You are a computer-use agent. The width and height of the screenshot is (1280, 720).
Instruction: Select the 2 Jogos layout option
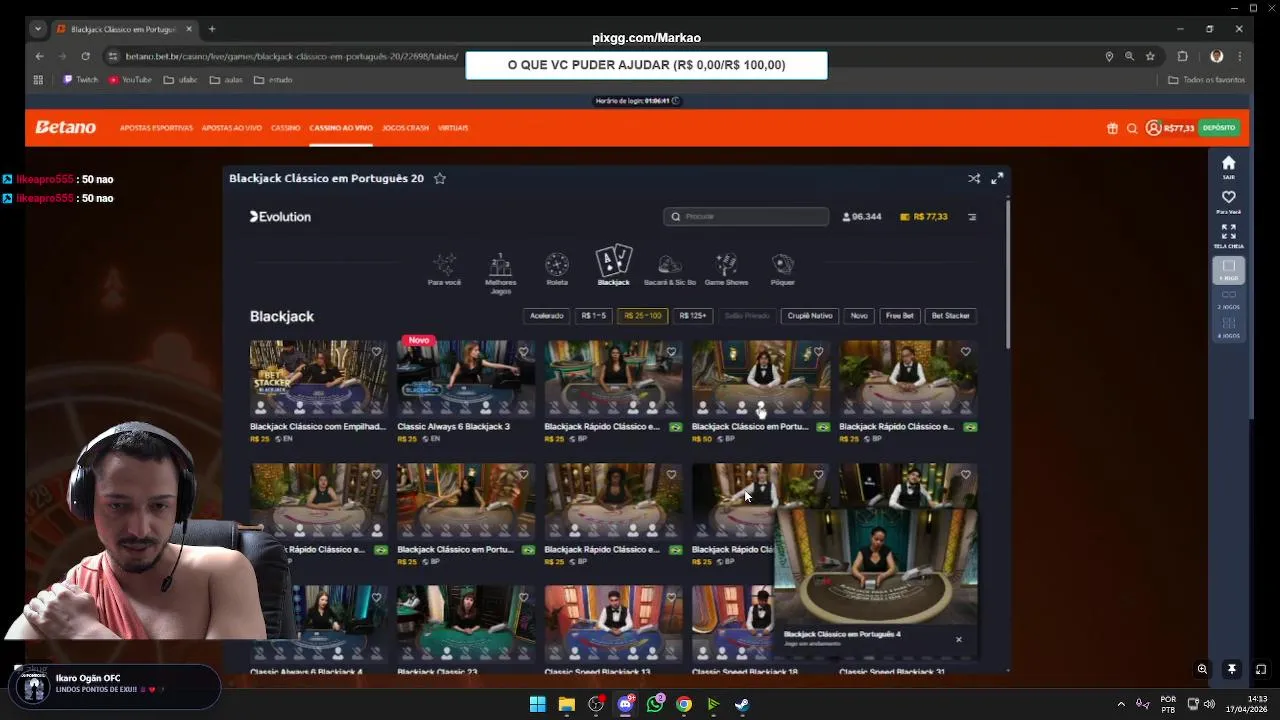pos(1229,299)
